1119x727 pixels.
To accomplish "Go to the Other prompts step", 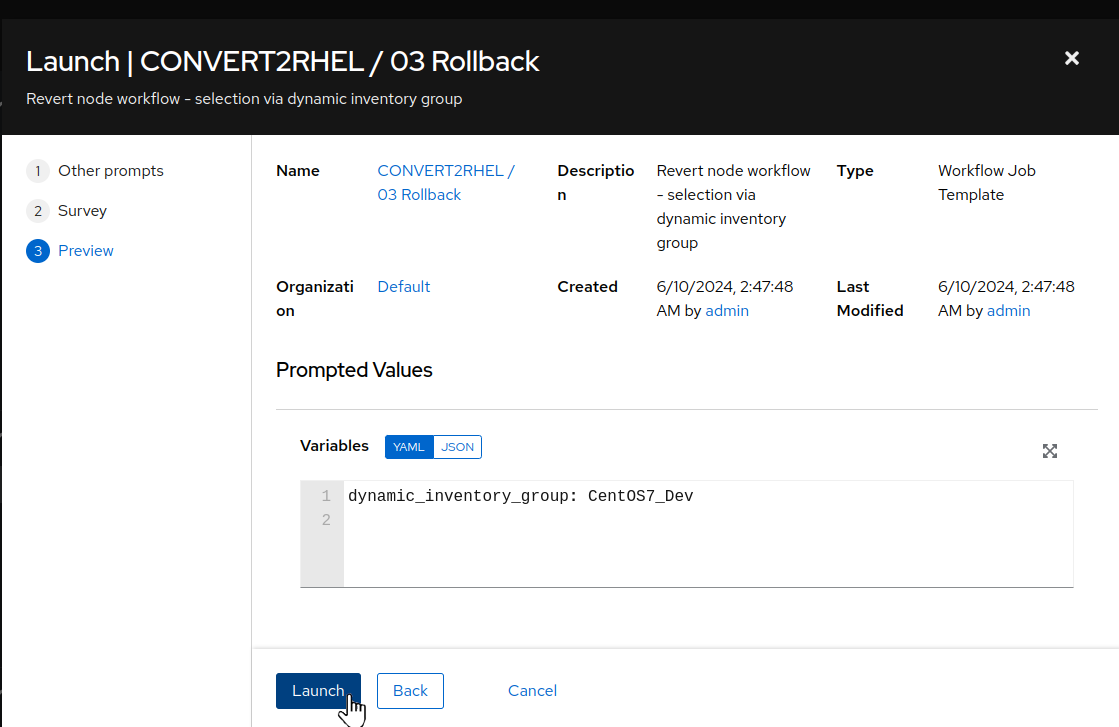I will [x=111, y=171].
